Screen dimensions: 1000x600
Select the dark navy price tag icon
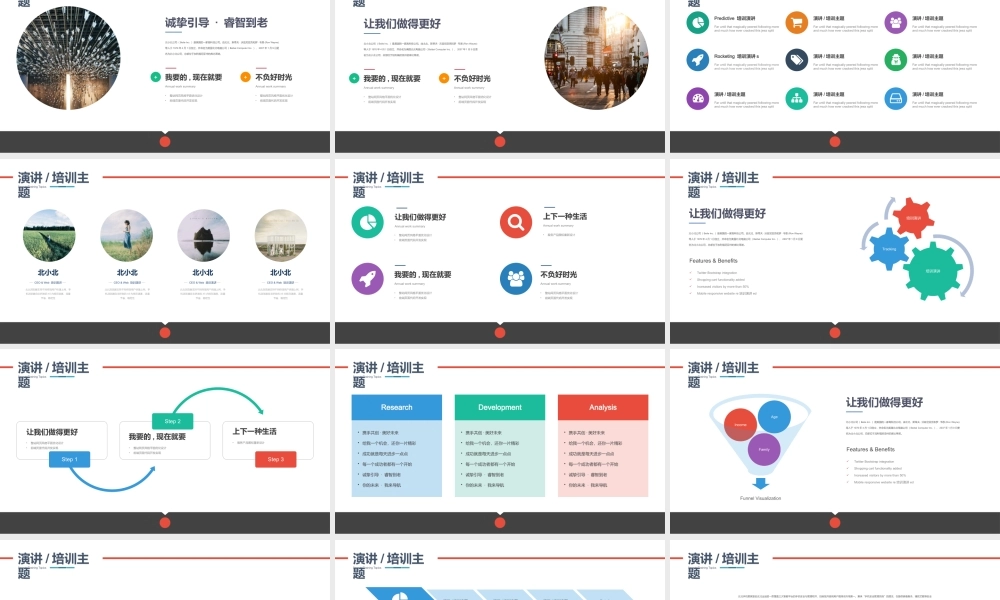coord(797,60)
